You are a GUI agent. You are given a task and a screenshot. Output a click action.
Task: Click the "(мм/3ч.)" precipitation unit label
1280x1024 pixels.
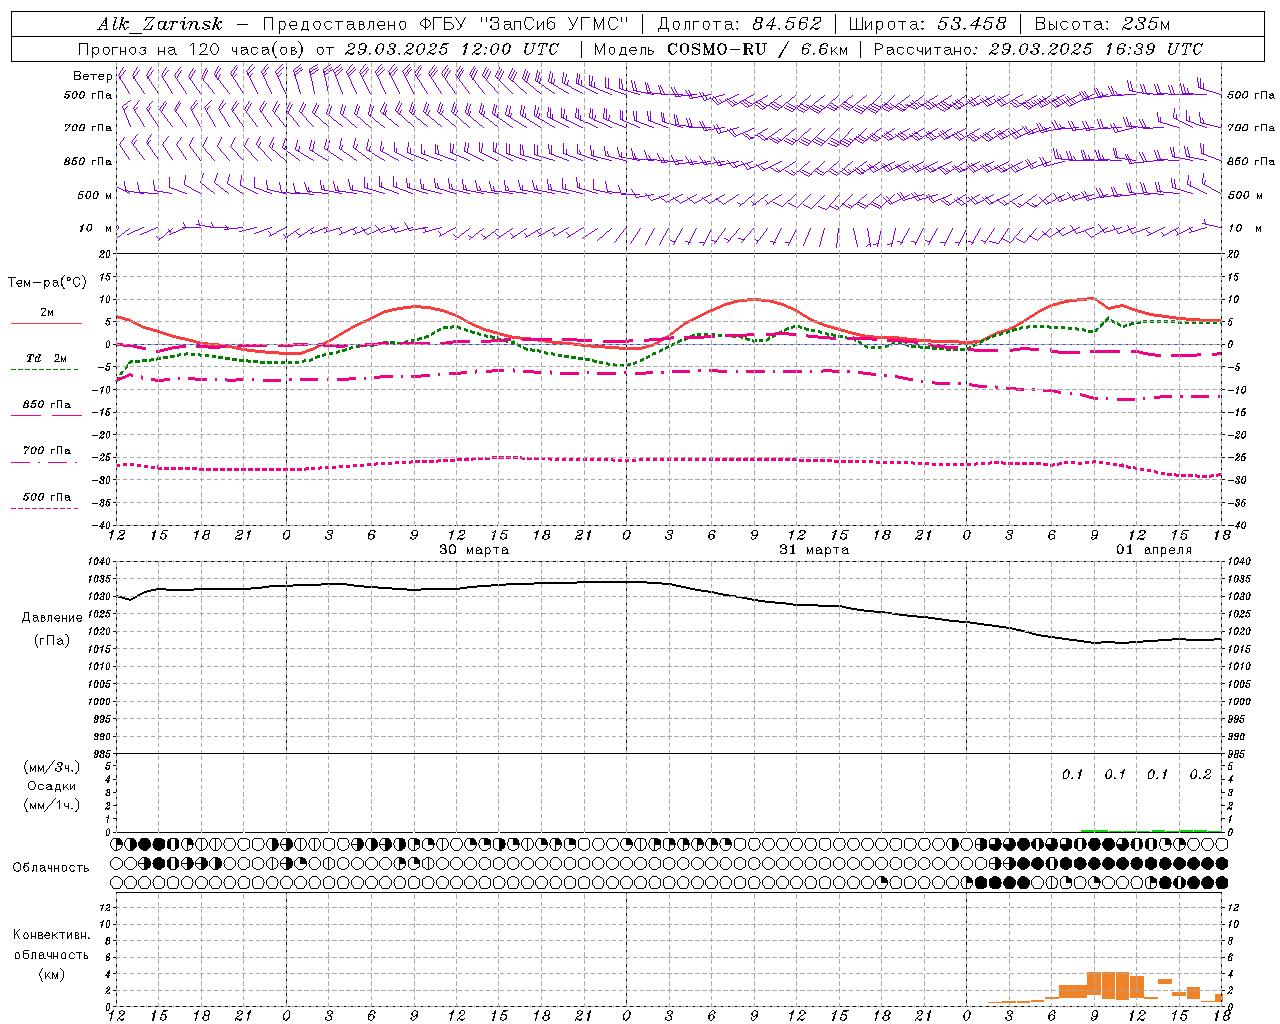tap(52, 768)
